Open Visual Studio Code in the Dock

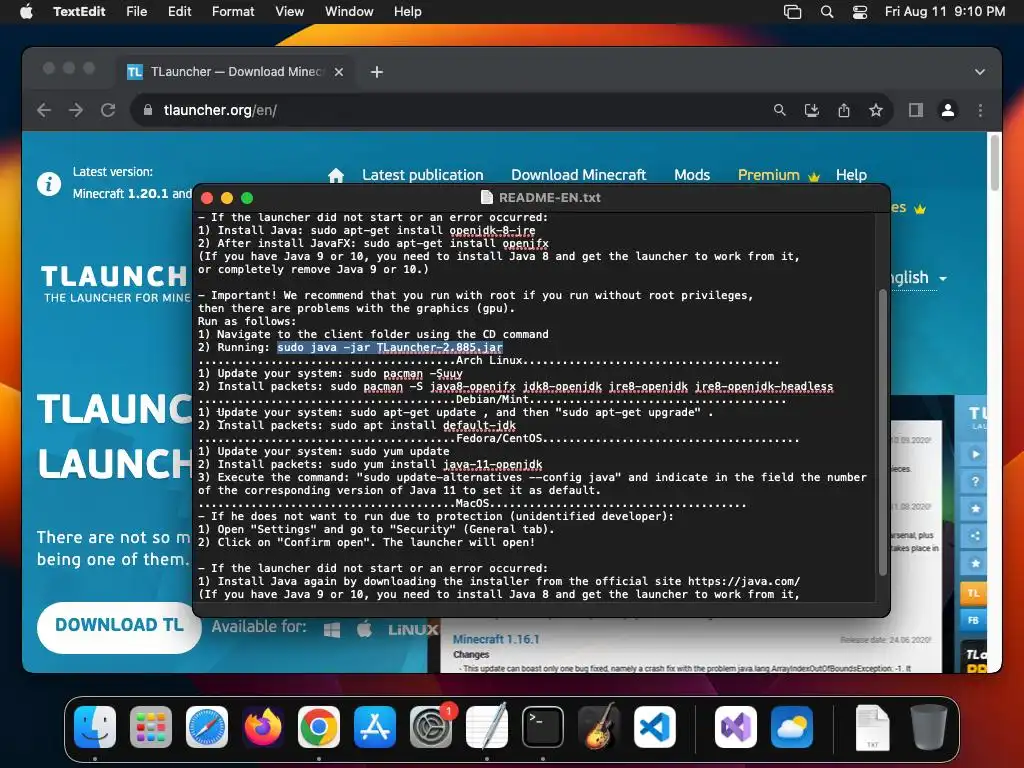[x=654, y=727]
